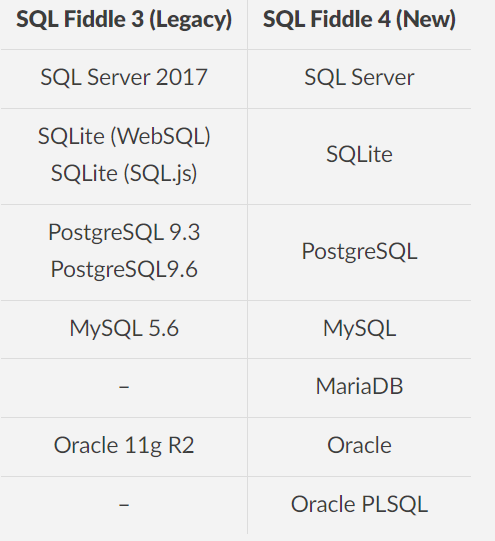495x541 pixels.
Task: Click the SQL Fiddle 3 (Legacy) header
Action: pyautogui.click(x=124, y=19)
